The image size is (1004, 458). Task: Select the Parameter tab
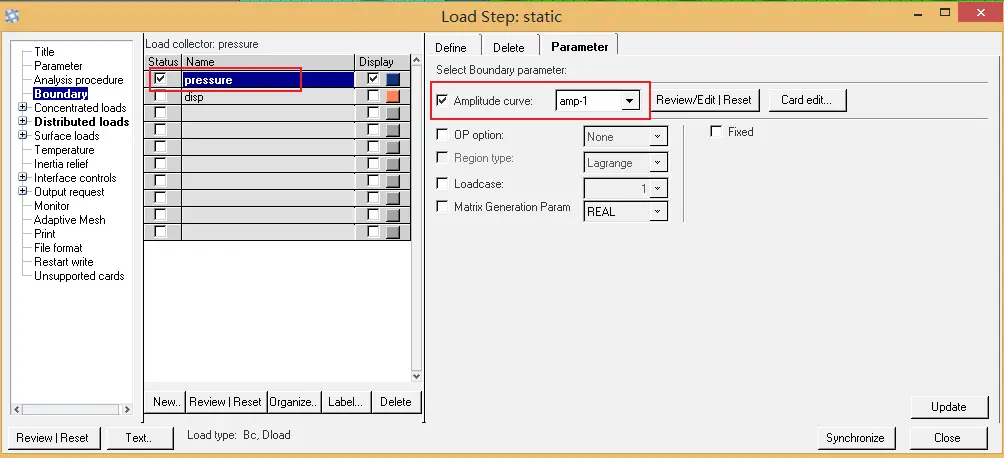579,47
